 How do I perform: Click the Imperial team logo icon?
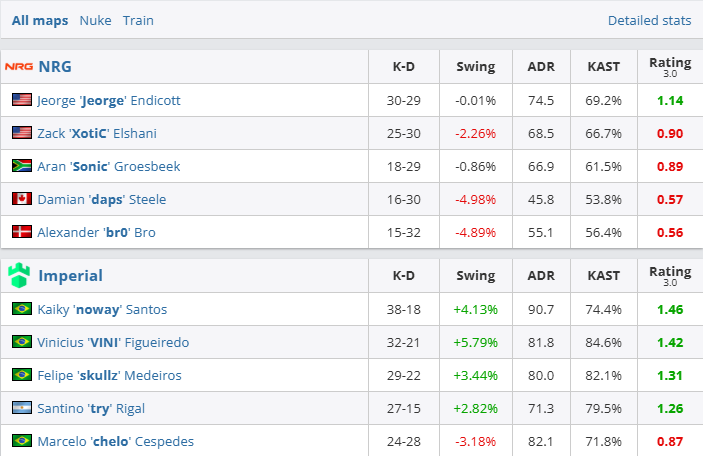point(19,275)
